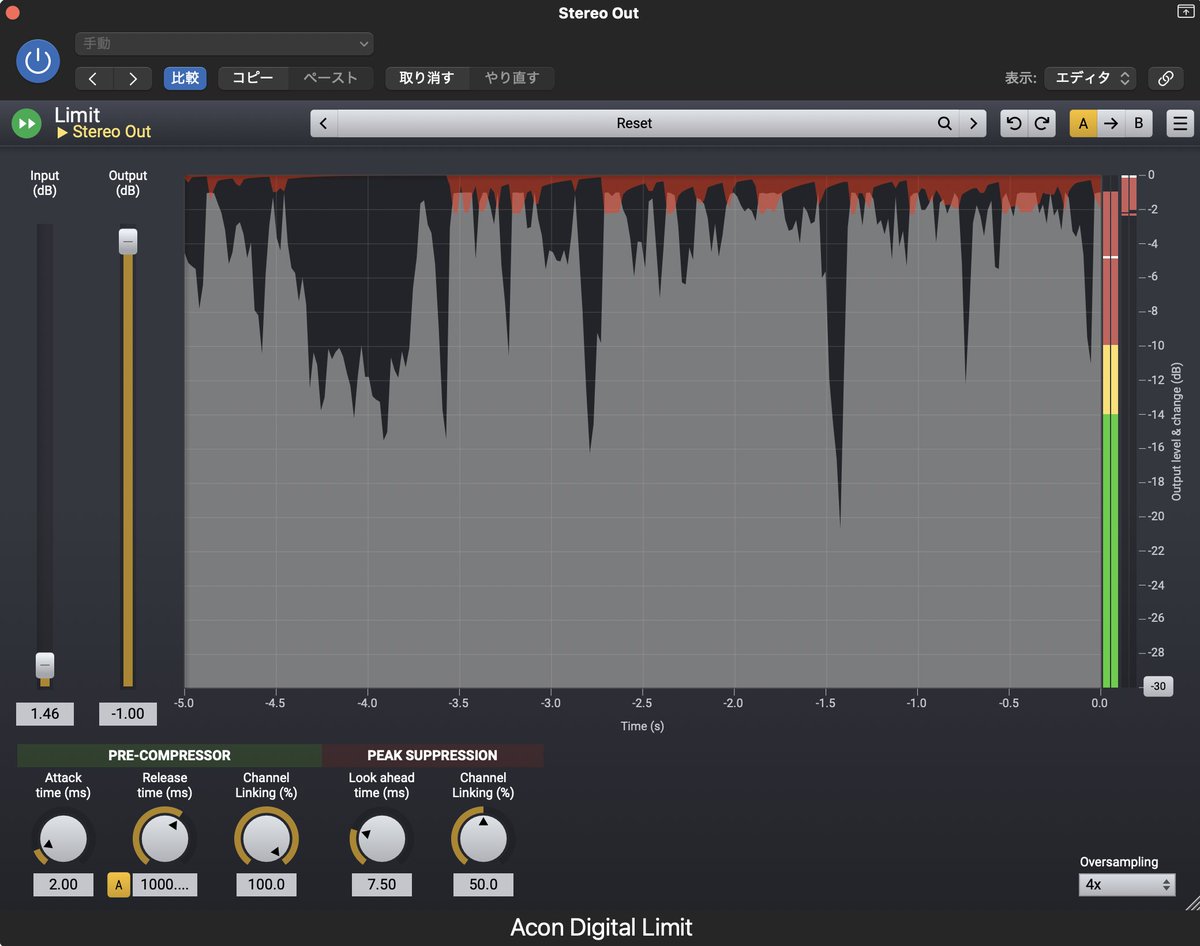This screenshot has width=1200, height=946.
Task: Select next preset arrow beside search
Action: point(973,123)
